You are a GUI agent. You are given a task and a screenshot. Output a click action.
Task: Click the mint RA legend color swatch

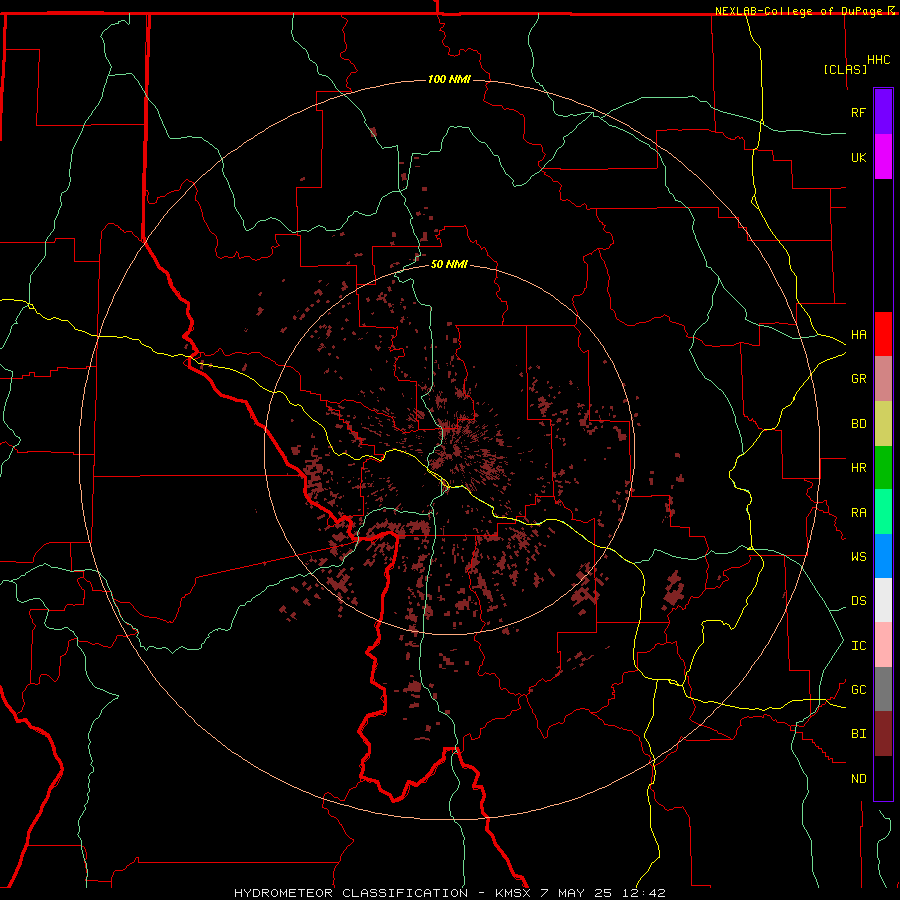click(x=883, y=512)
